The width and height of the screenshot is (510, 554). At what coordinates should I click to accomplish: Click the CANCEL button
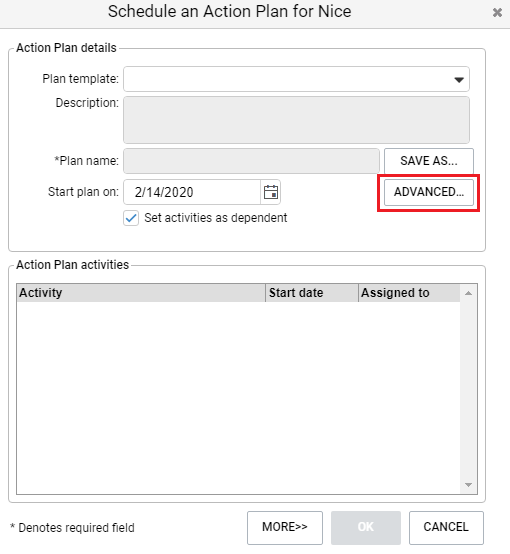coord(446,527)
